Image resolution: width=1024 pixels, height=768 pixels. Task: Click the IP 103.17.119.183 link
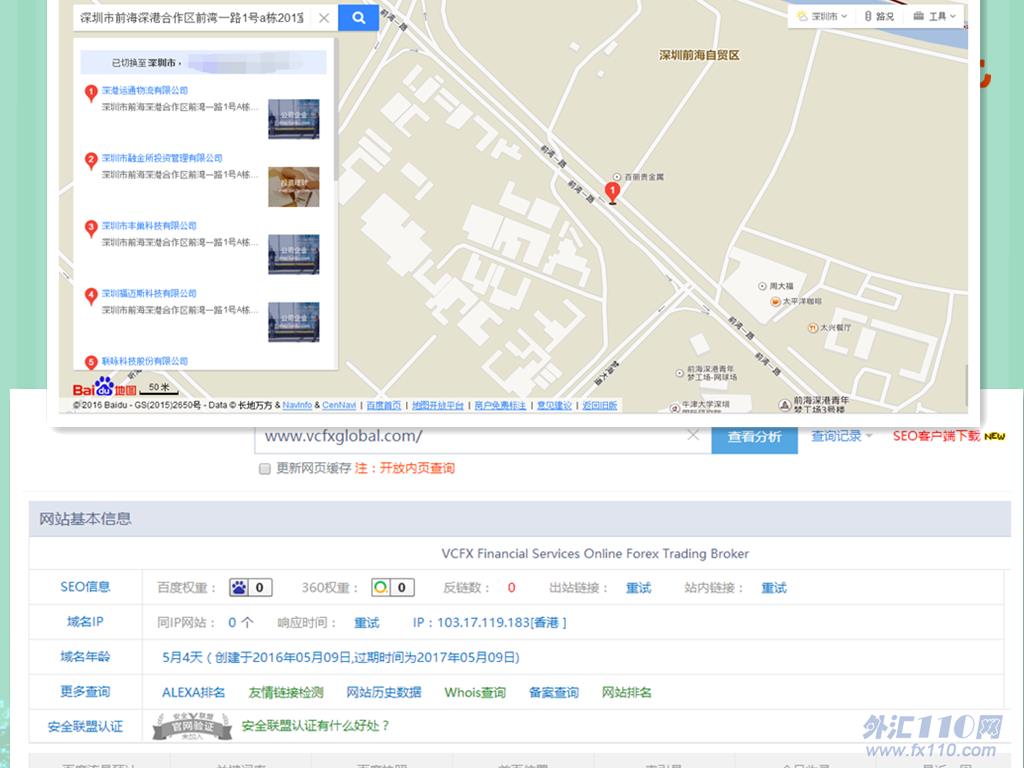489,623
